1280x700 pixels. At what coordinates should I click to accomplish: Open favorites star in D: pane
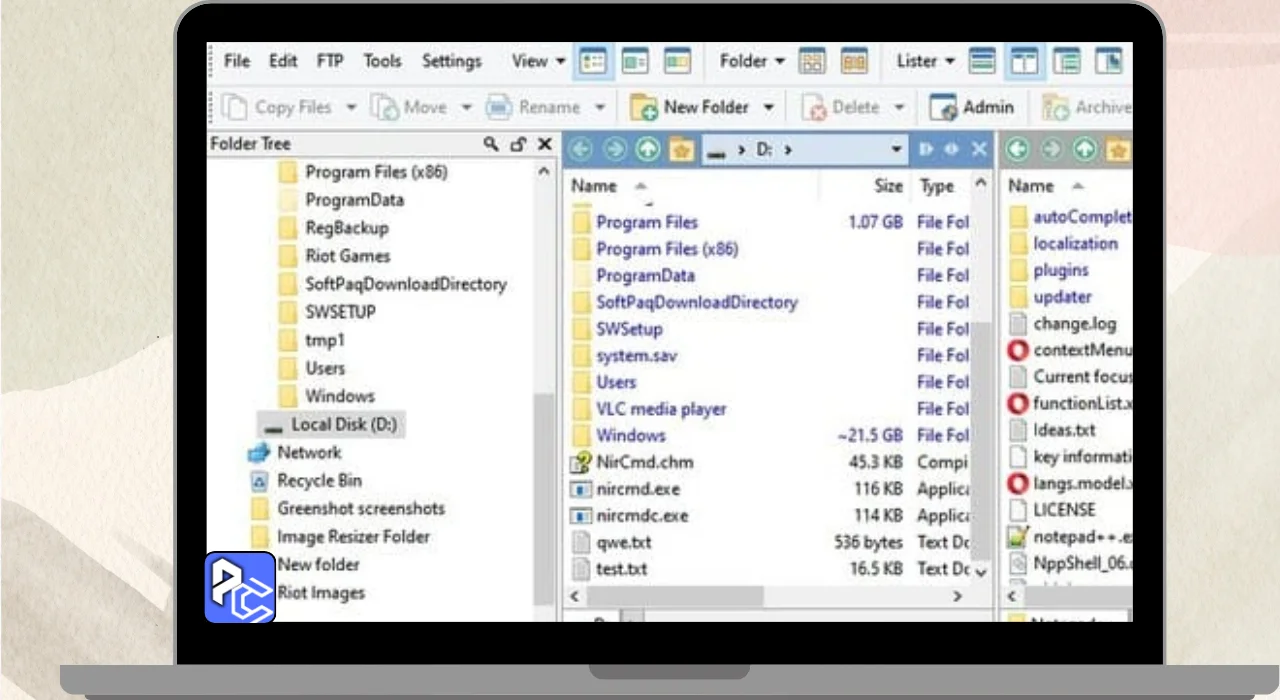(x=682, y=150)
